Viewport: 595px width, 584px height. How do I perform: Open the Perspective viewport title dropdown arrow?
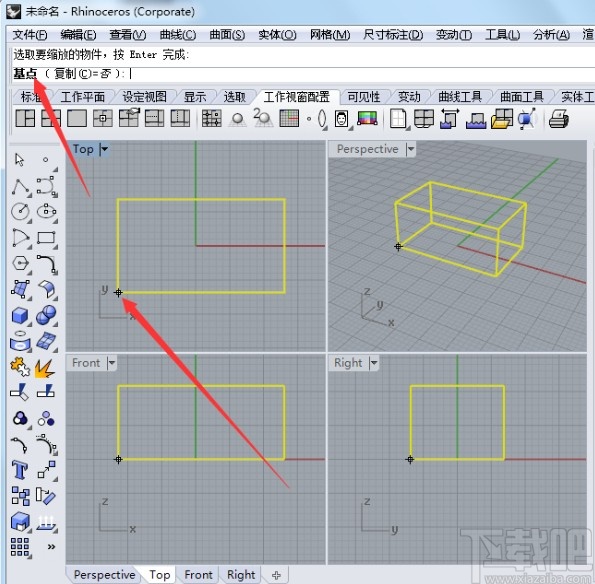click(x=411, y=149)
